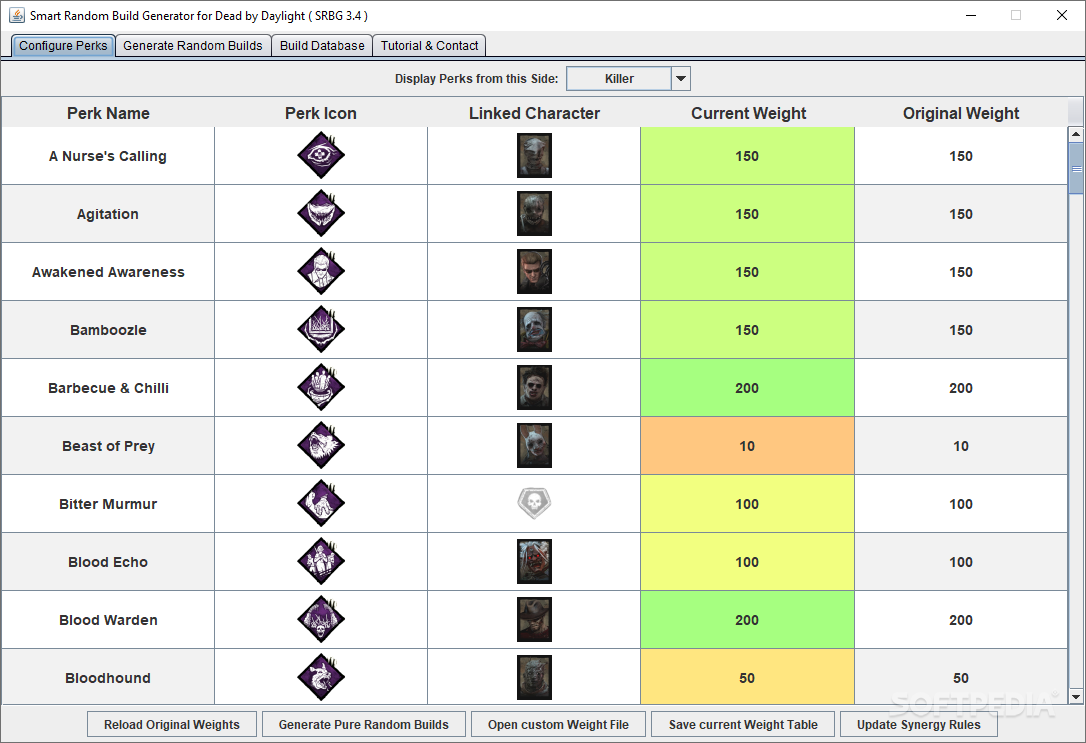Click the Blood Warden perk icon
This screenshot has width=1086, height=743.
click(x=321, y=620)
